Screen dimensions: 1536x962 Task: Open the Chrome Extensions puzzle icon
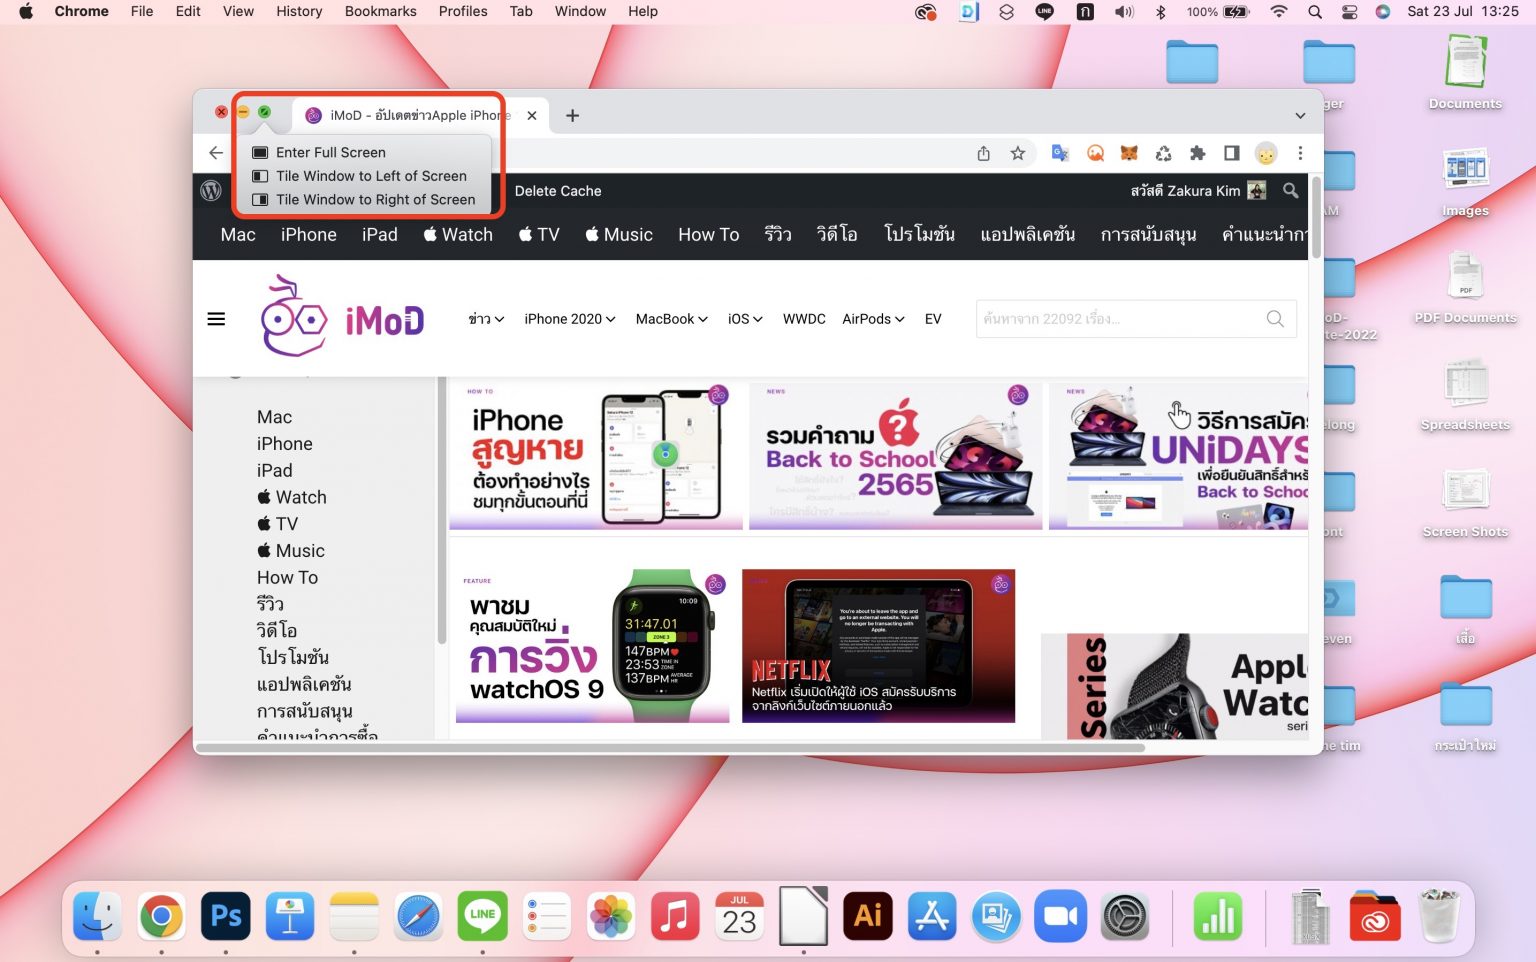[x=1197, y=153]
